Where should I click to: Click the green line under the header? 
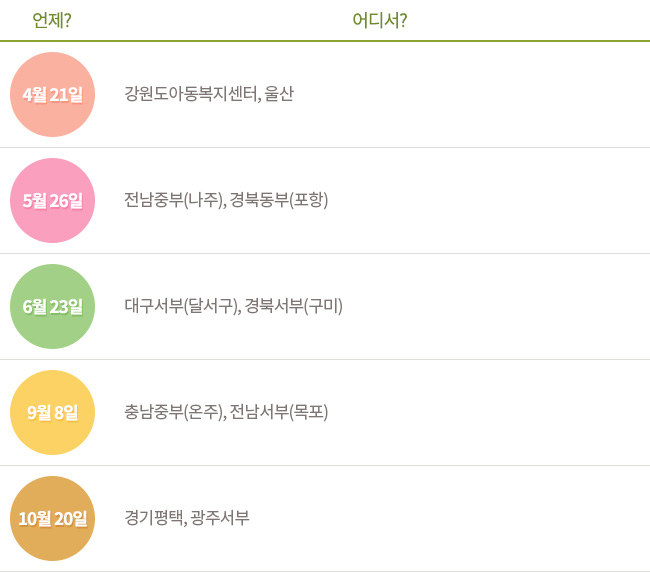(325, 41)
